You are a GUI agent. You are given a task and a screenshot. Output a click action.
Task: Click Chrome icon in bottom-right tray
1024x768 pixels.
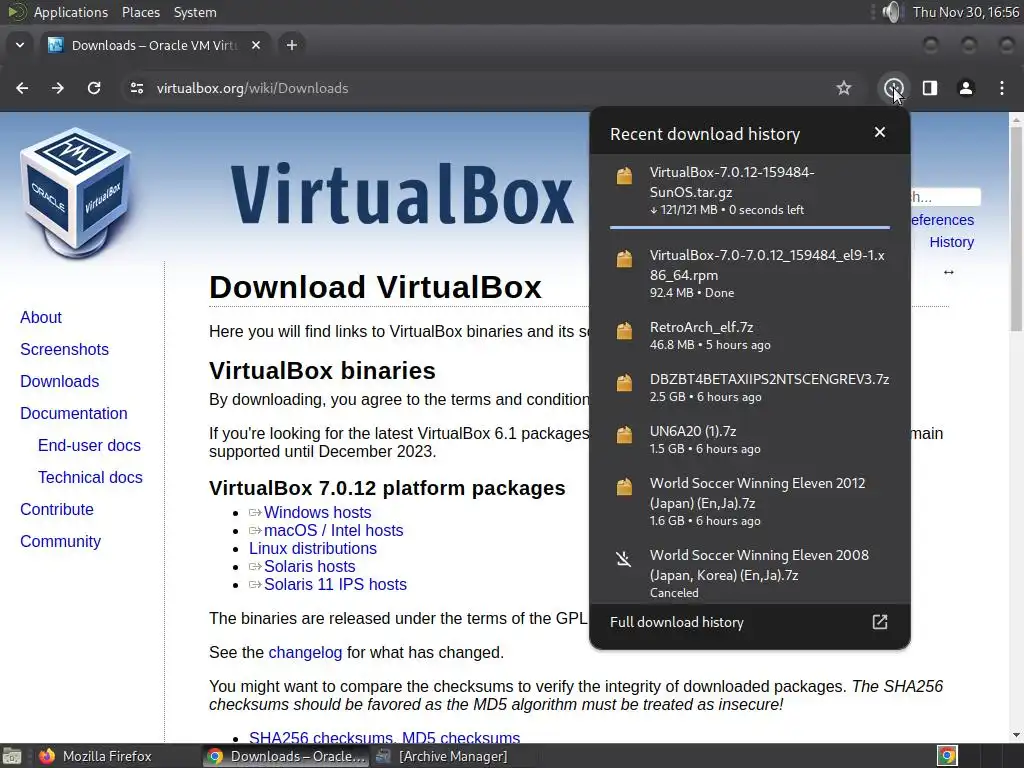pos(947,756)
